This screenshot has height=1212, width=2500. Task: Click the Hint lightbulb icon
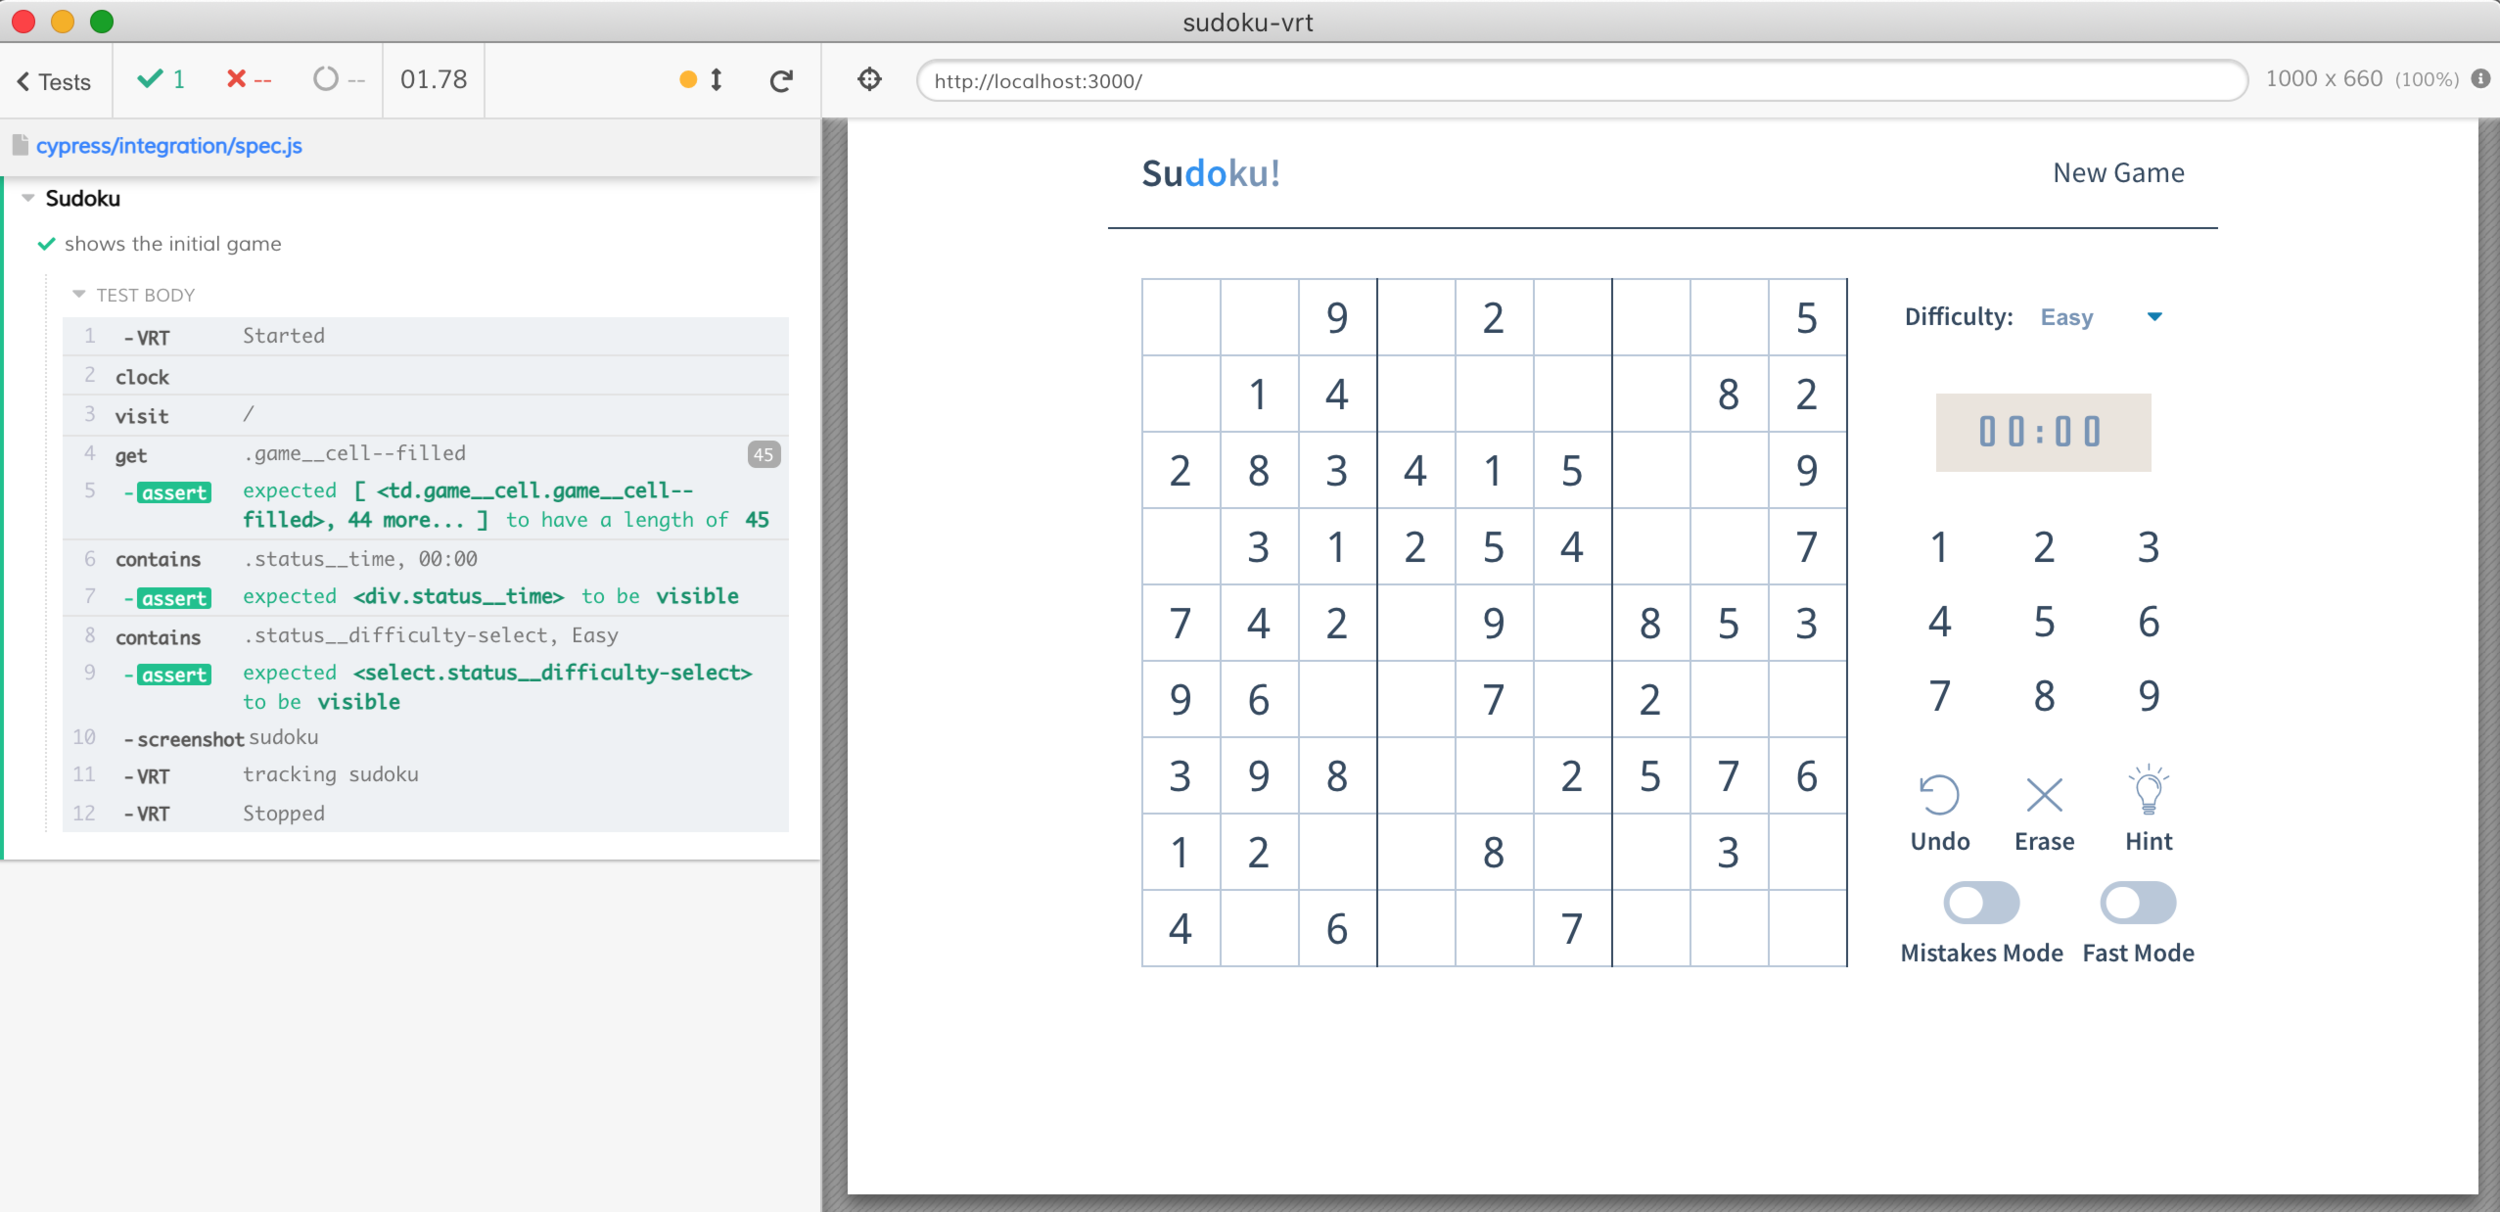click(2148, 792)
